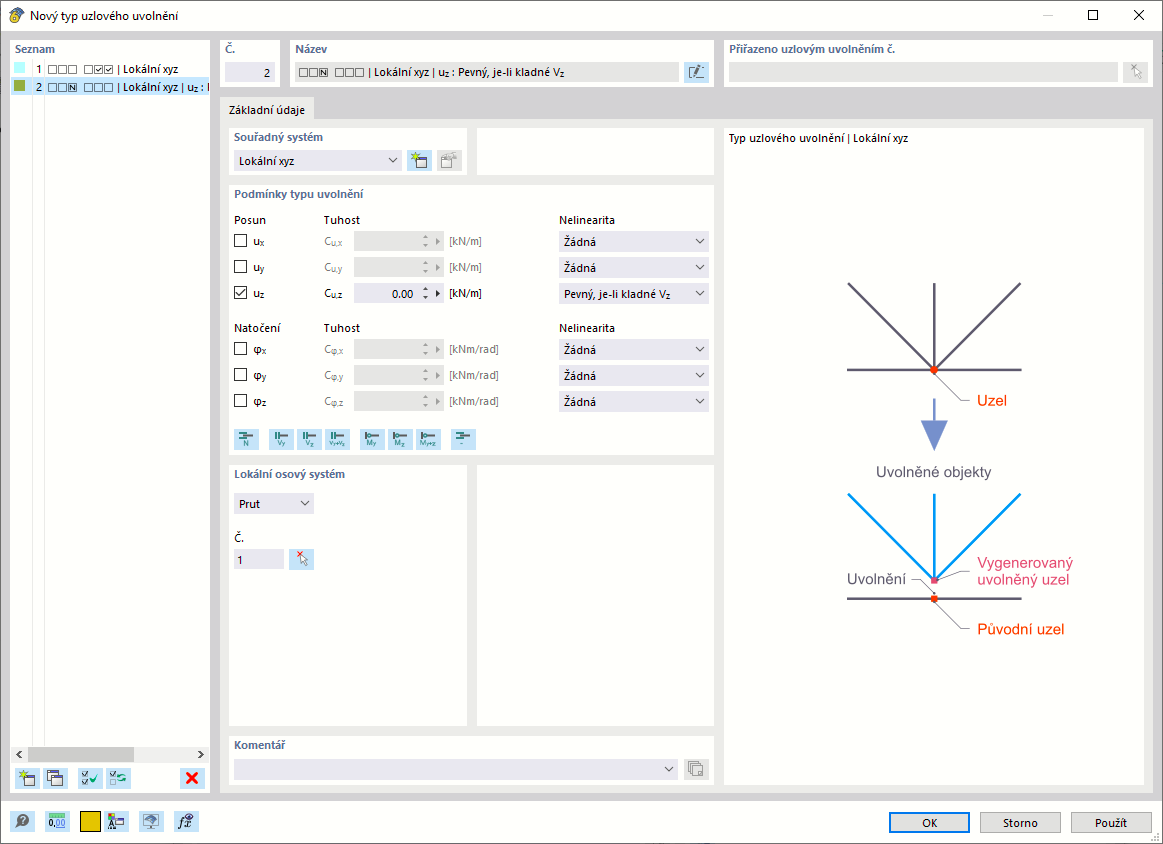Image resolution: width=1163 pixels, height=844 pixels.
Task: Click the Mz moment release preset icon
Action: coord(401,439)
